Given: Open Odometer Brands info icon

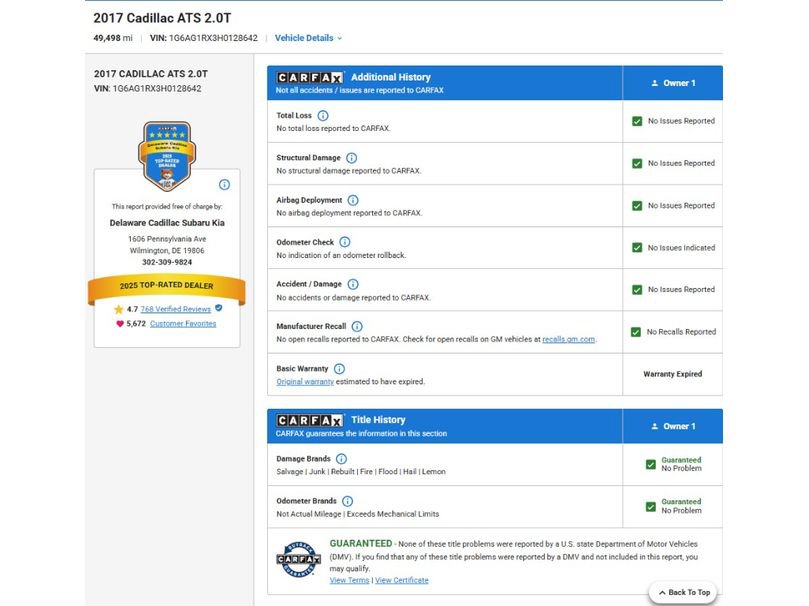Looking at the screenshot, I should click(348, 501).
